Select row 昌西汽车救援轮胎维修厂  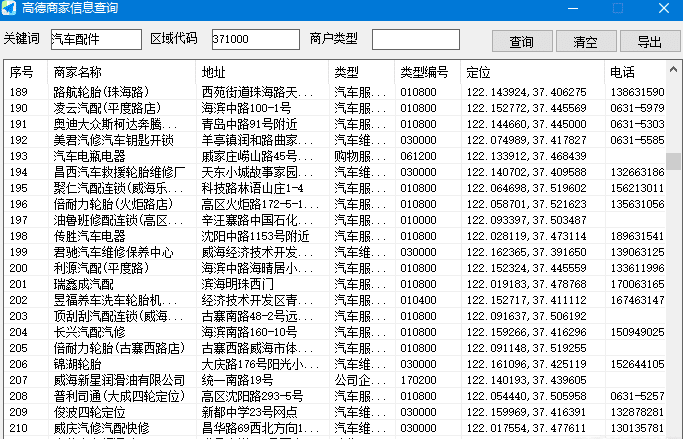[x=335, y=172]
